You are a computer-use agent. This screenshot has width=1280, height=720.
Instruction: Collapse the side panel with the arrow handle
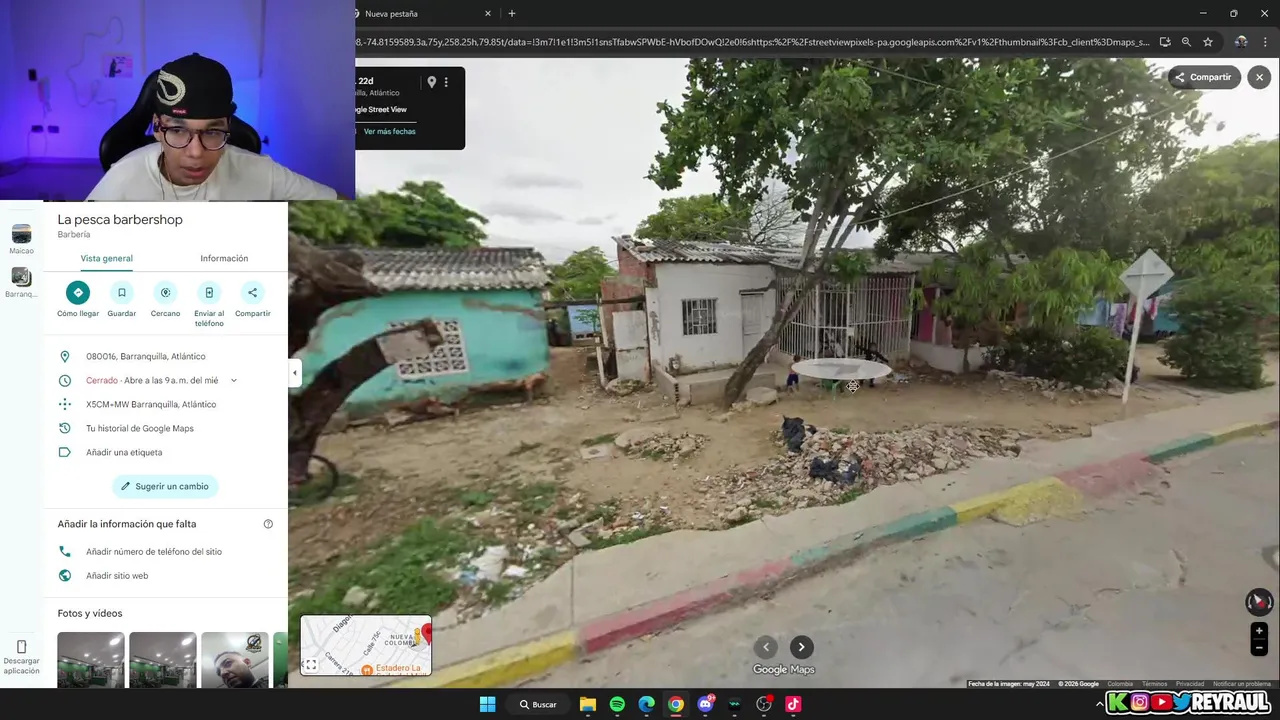(294, 373)
